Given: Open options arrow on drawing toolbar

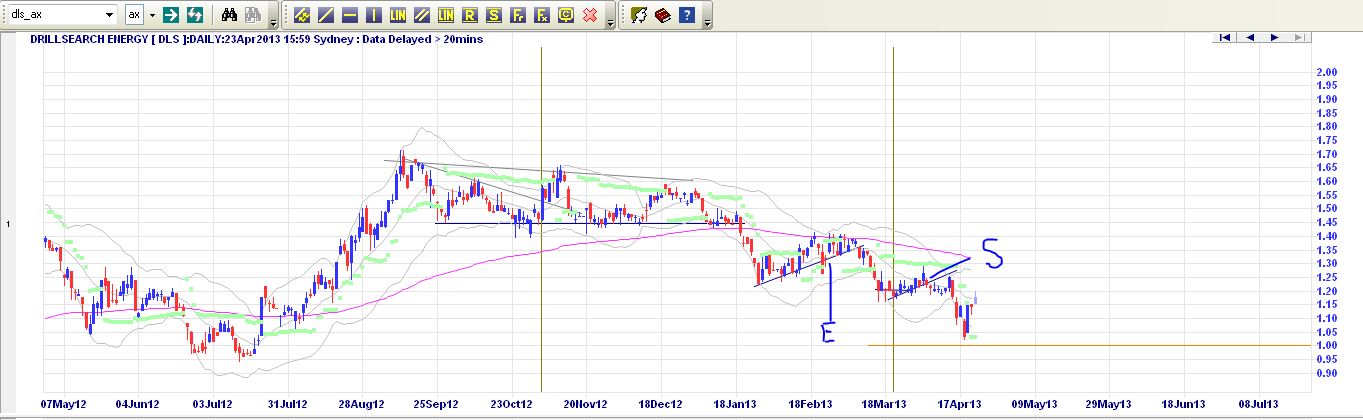Looking at the screenshot, I should 608,16.
